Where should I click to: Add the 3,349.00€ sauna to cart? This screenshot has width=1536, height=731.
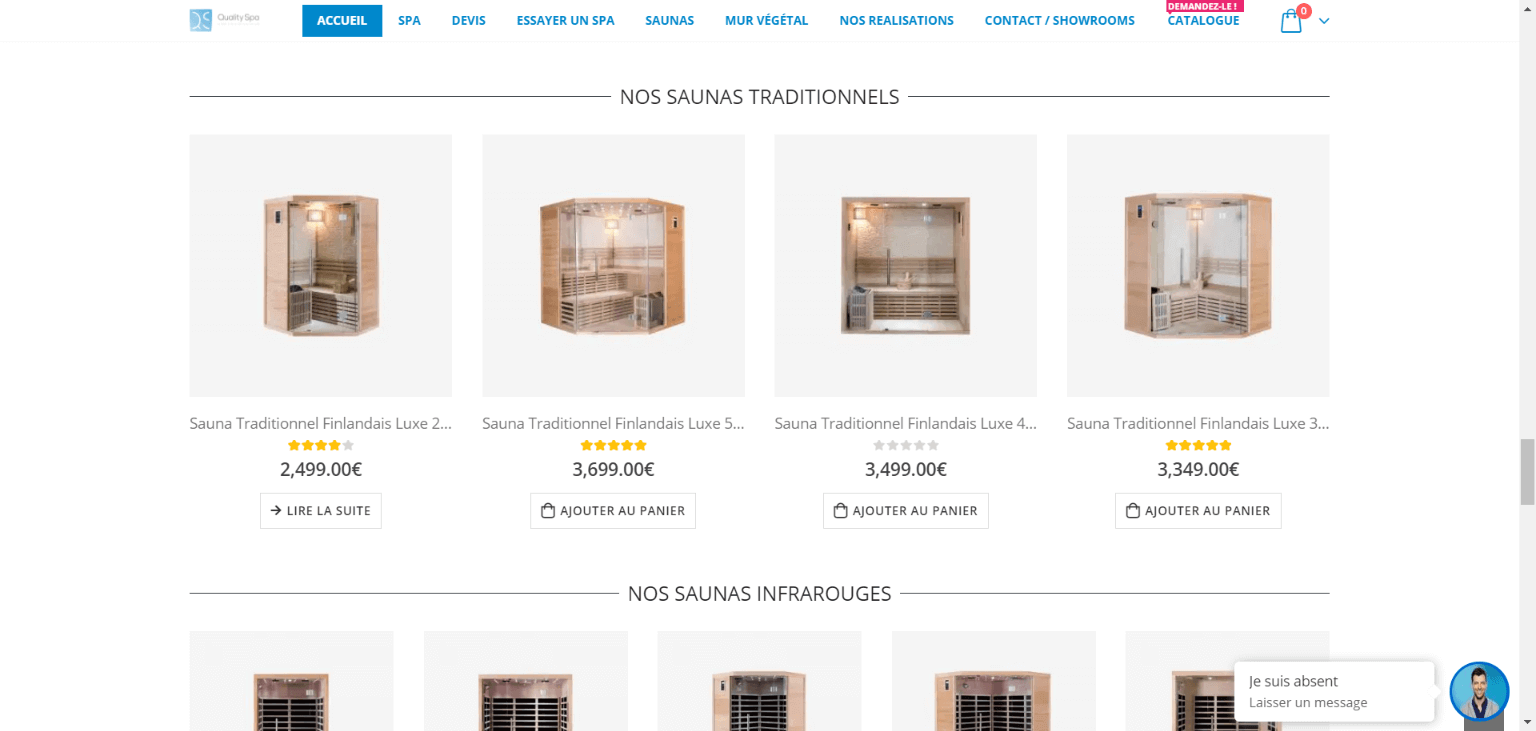[1198, 511]
